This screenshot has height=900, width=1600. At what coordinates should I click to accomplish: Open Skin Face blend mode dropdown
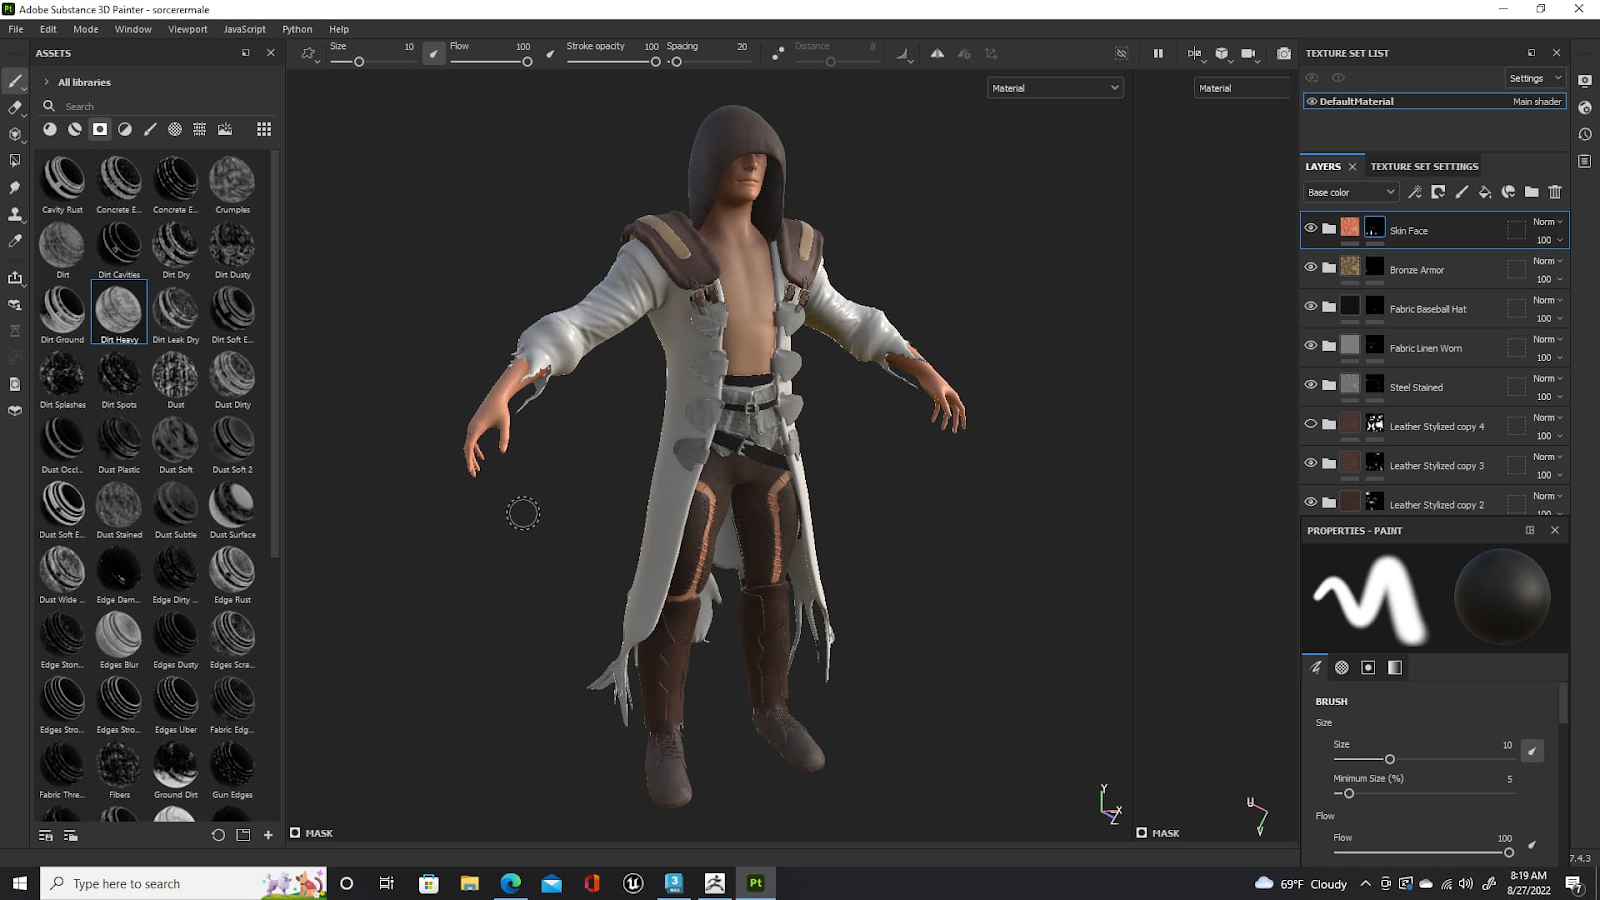pyautogui.click(x=1548, y=222)
